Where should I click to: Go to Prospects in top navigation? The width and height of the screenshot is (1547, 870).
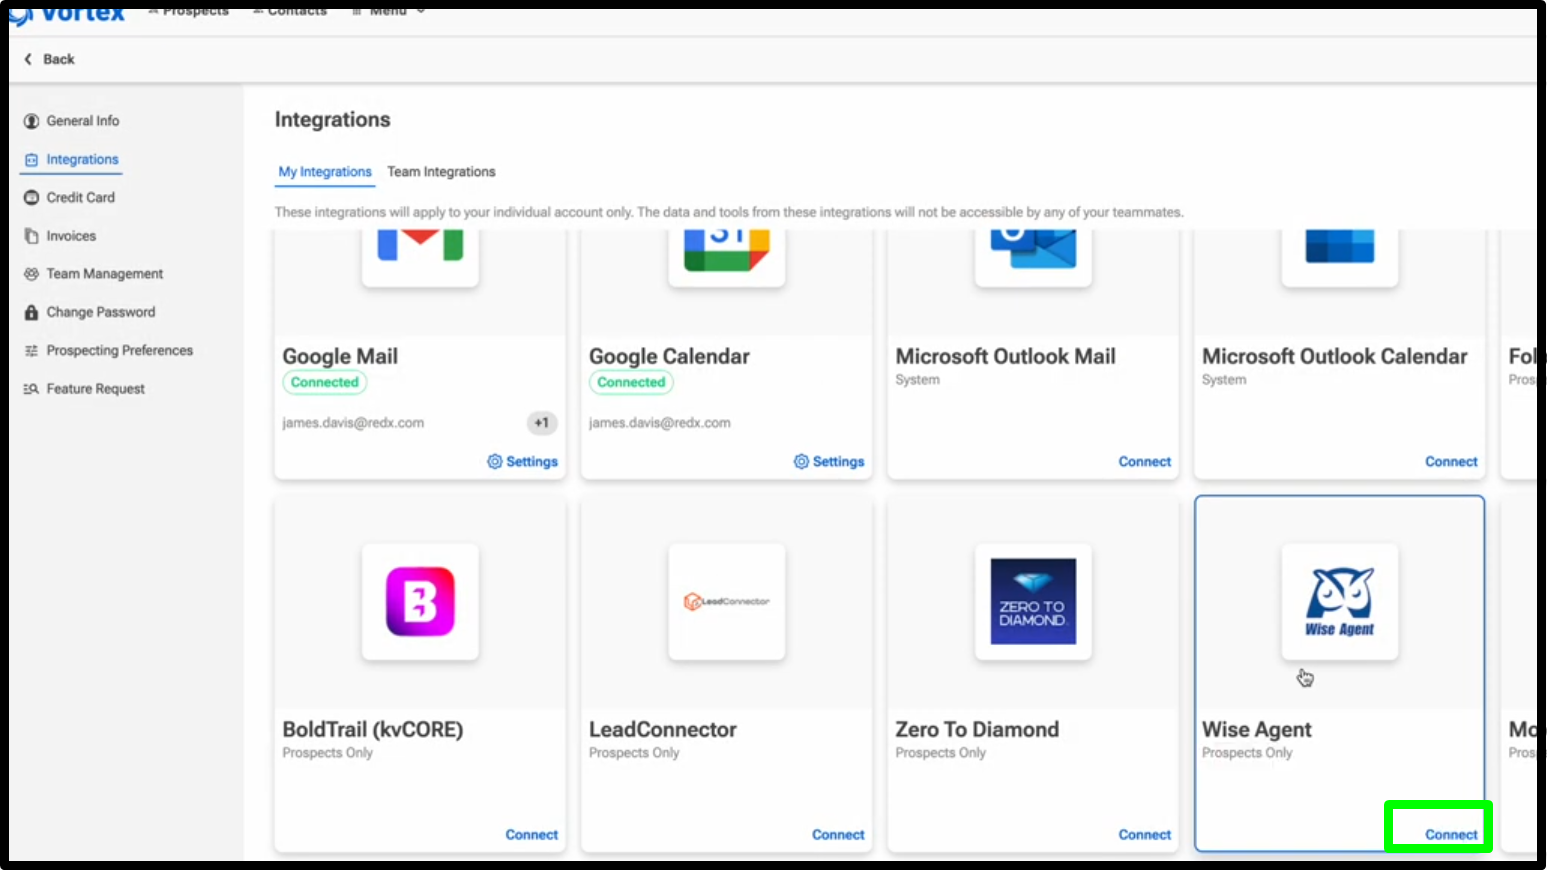pyautogui.click(x=189, y=11)
